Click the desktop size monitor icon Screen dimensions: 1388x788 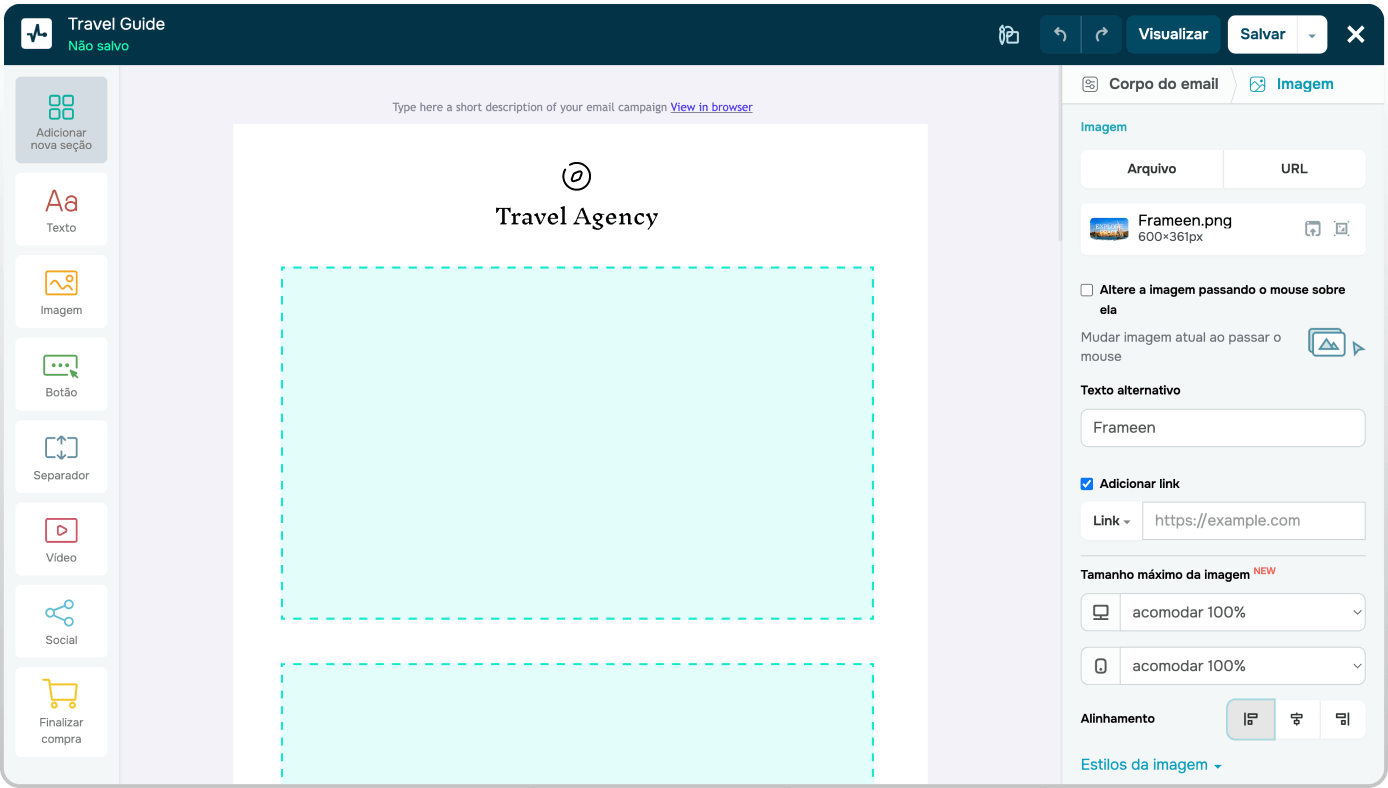pyautogui.click(x=1100, y=612)
